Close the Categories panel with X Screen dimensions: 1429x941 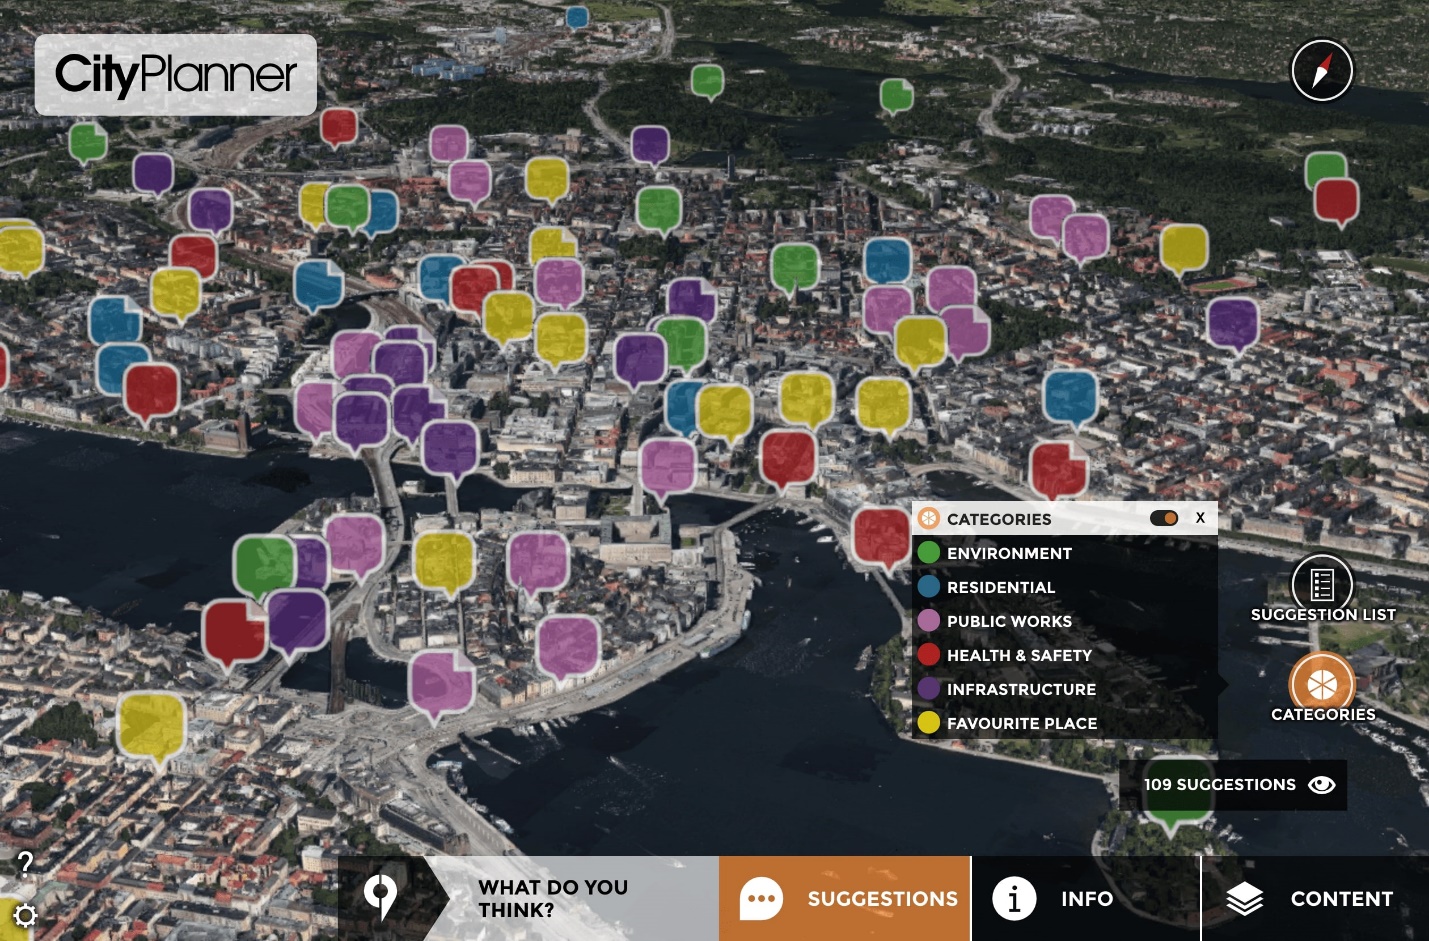pos(1200,518)
